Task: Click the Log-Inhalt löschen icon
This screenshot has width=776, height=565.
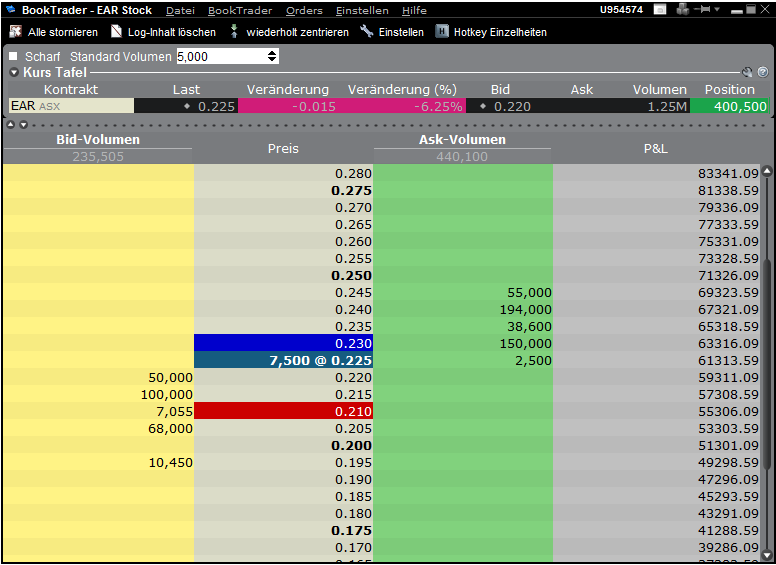Action: pyautogui.click(x=116, y=32)
